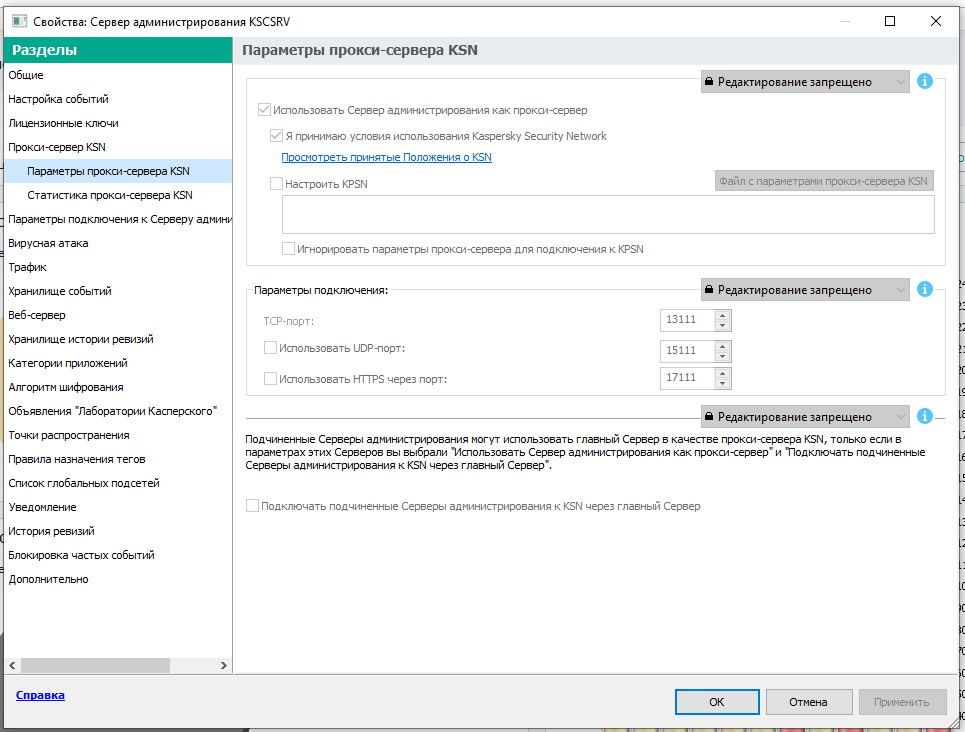Expand the first 'Редактирование запрещено' dropdown arrow
The width and height of the screenshot is (965, 732).
tap(900, 82)
